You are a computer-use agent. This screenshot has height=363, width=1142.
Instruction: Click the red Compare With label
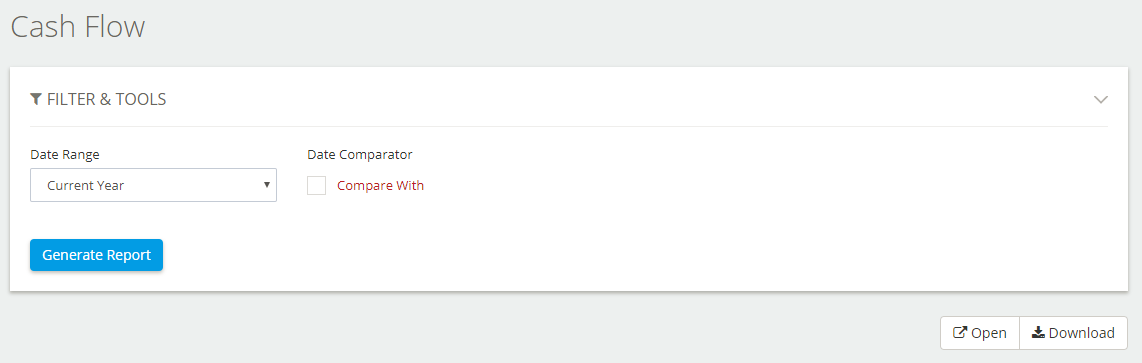[380, 185]
